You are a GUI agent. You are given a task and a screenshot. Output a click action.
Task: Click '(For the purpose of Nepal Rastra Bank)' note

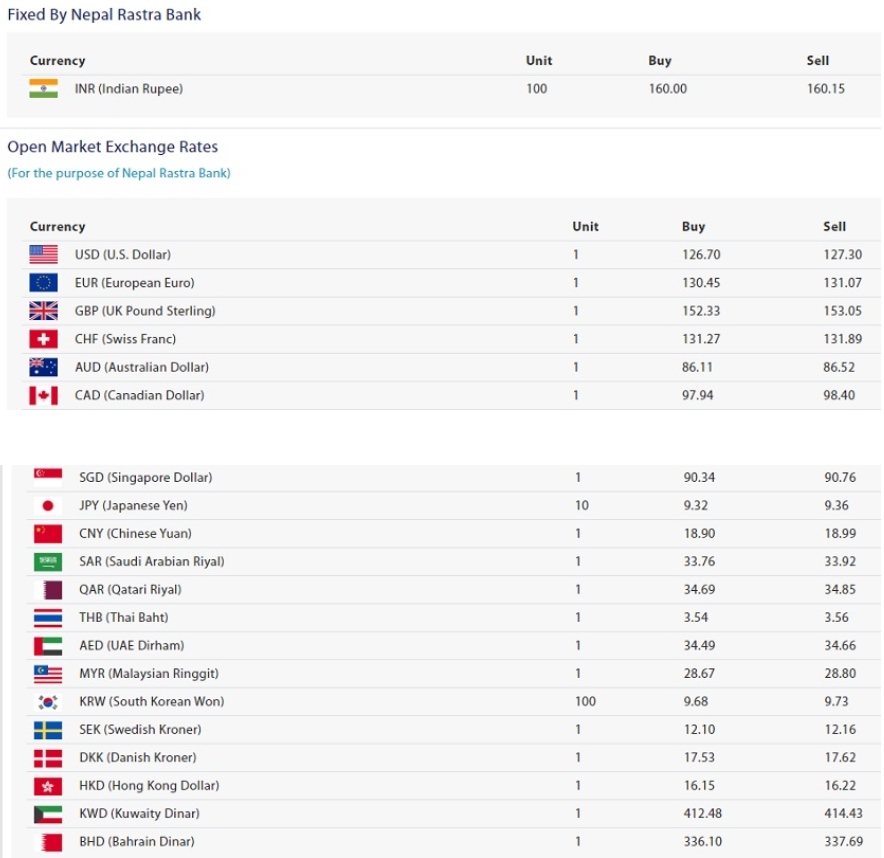point(119,173)
